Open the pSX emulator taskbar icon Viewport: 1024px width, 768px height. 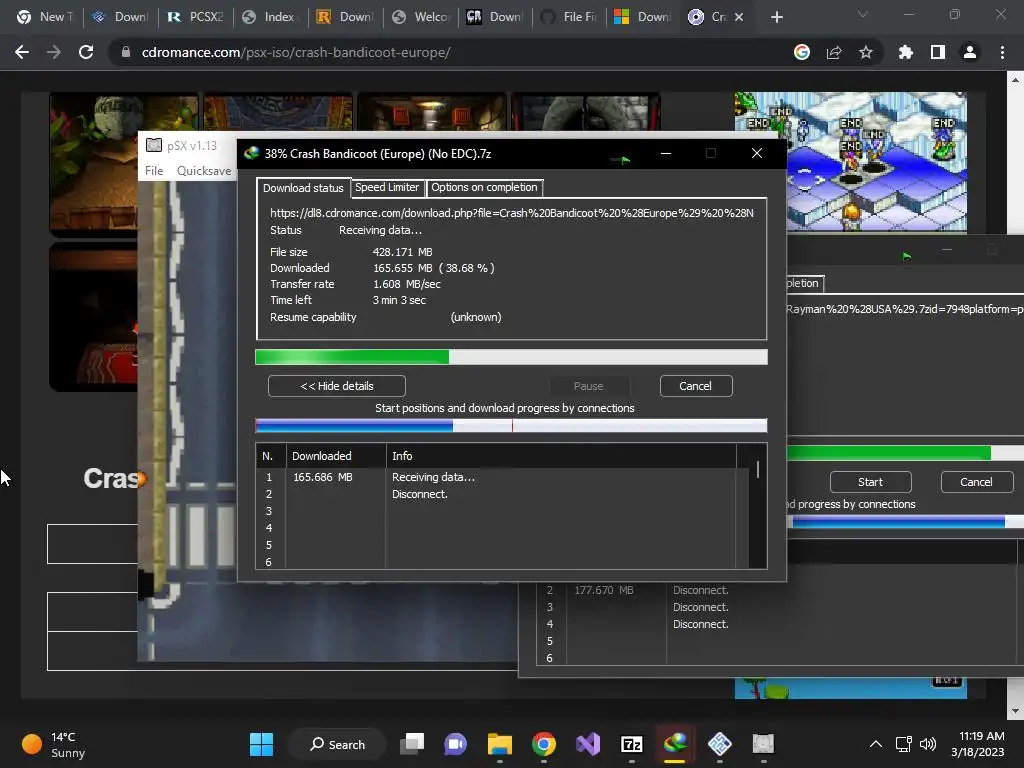pos(763,744)
